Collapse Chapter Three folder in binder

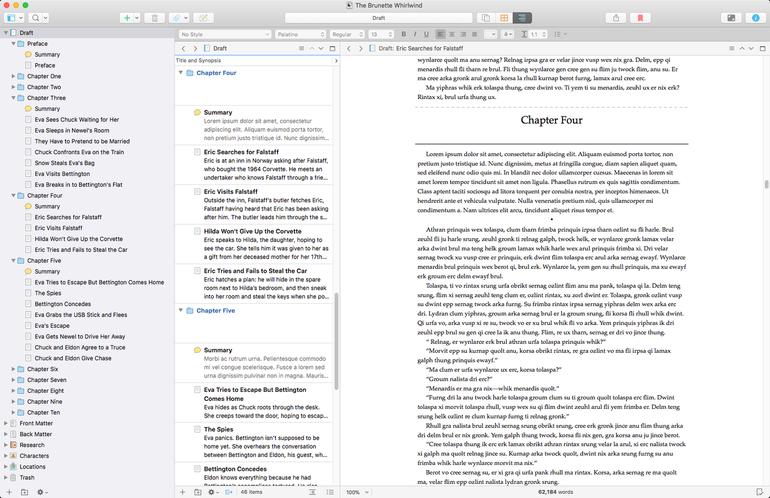coord(13,98)
